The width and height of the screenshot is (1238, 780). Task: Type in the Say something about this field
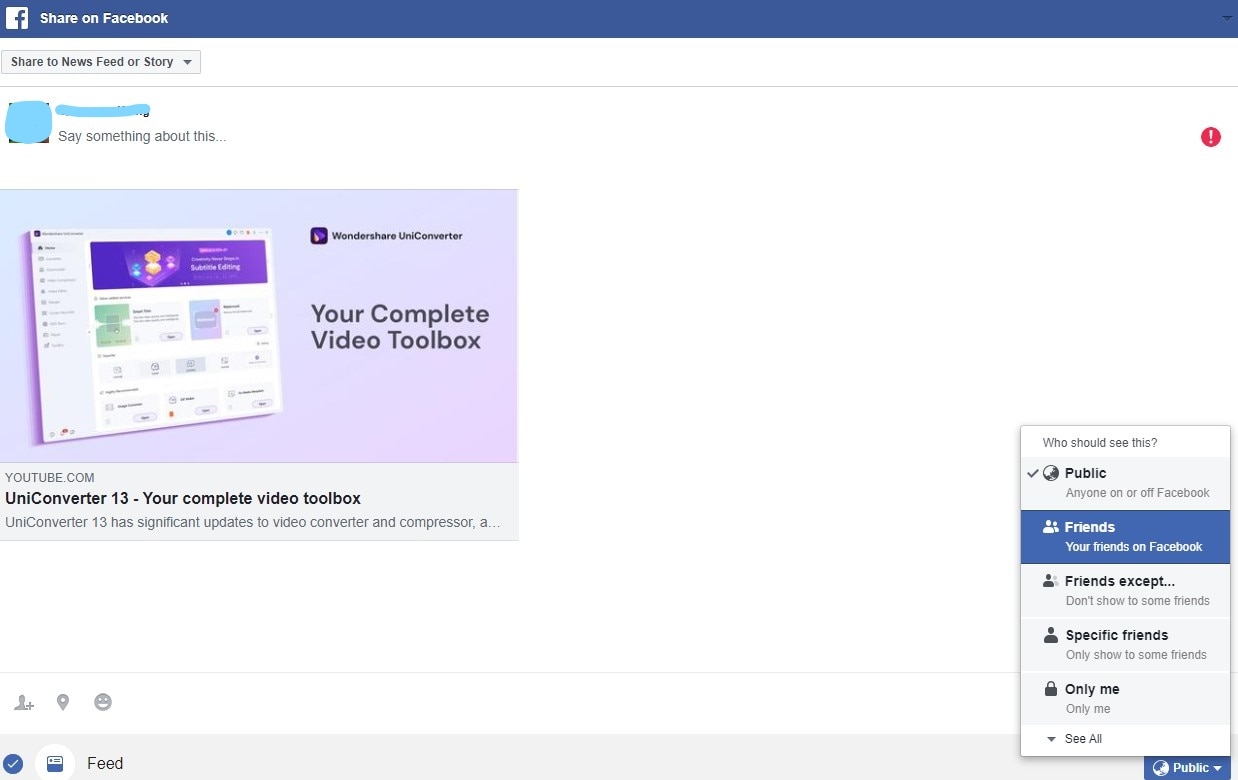tap(142, 136)
